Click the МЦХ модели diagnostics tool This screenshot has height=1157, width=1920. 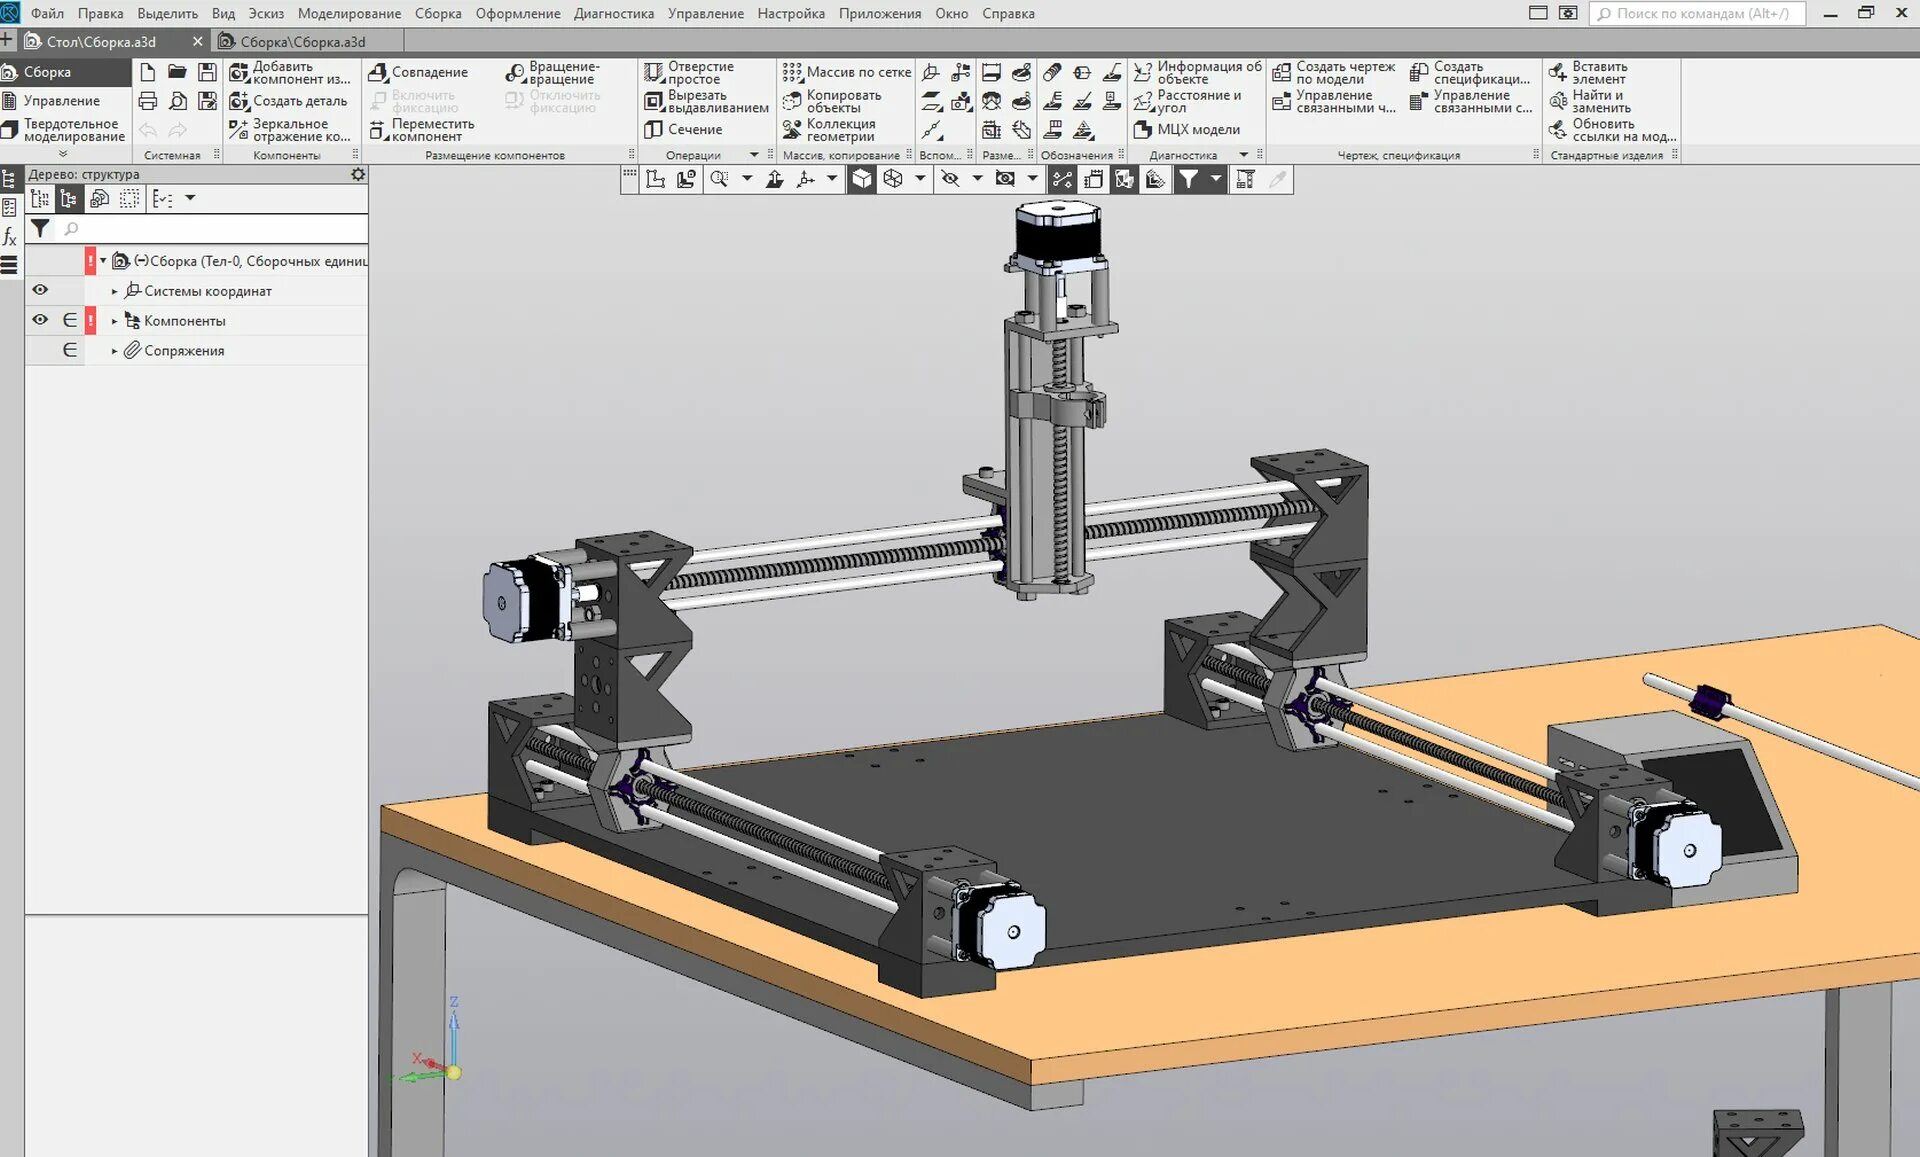[x=1187, y=129]
